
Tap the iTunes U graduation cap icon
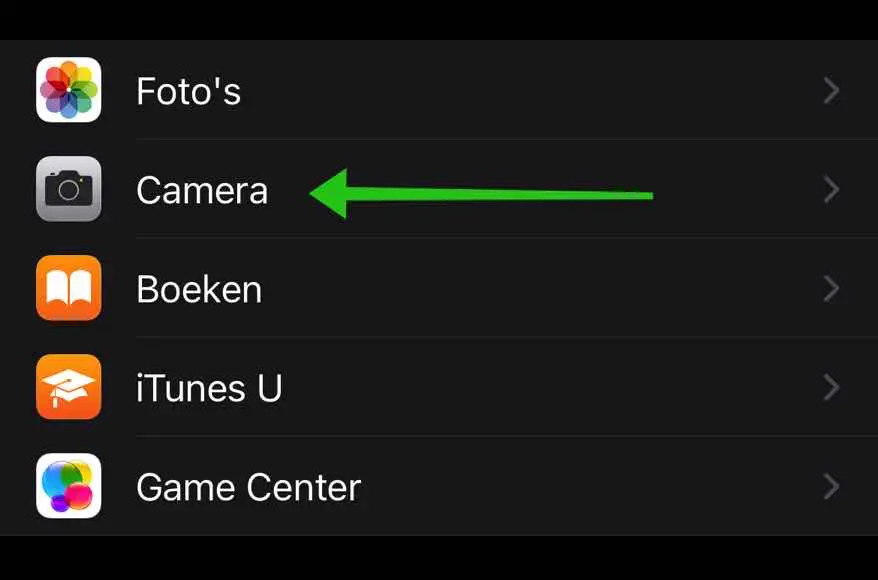(x=68, y=387)
